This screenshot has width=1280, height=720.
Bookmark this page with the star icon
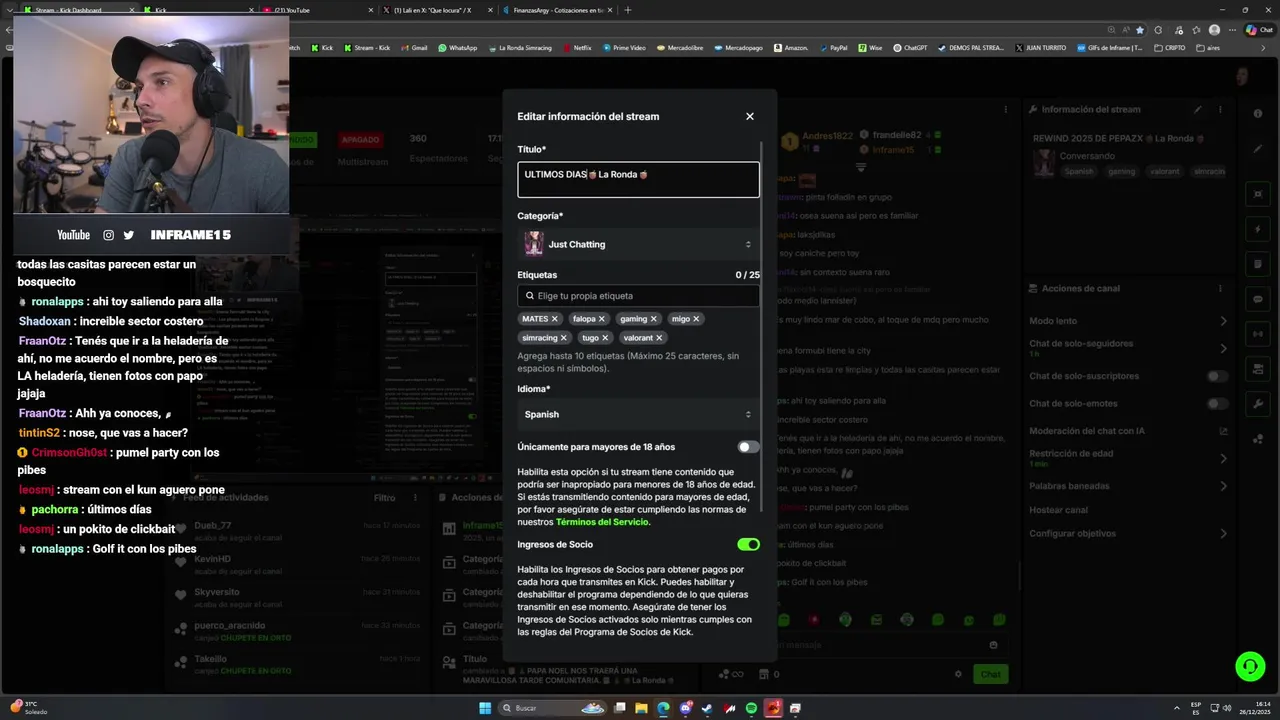coord(1141,30)
